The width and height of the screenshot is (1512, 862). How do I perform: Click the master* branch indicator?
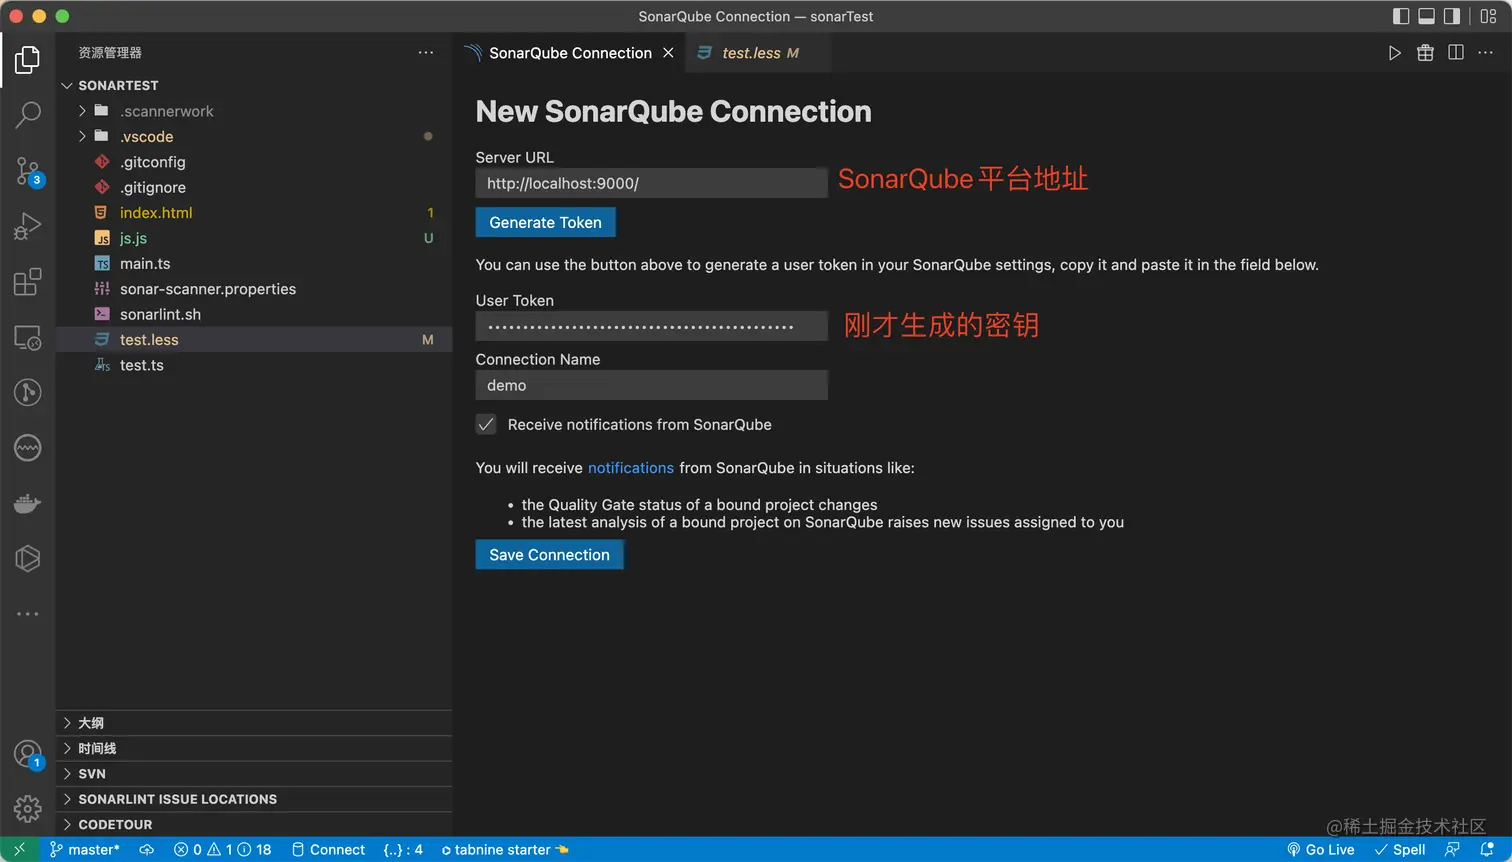pyautogui.click(x=84, y=850)
